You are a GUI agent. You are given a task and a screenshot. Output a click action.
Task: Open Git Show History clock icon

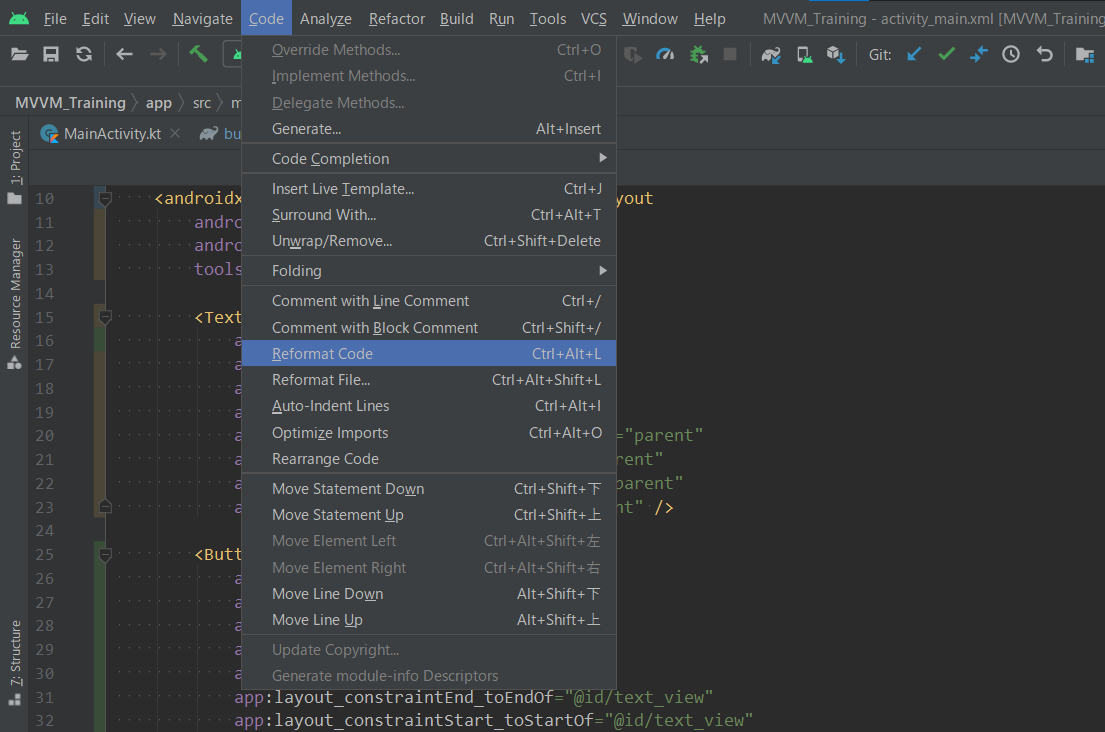coord(1011,55)
